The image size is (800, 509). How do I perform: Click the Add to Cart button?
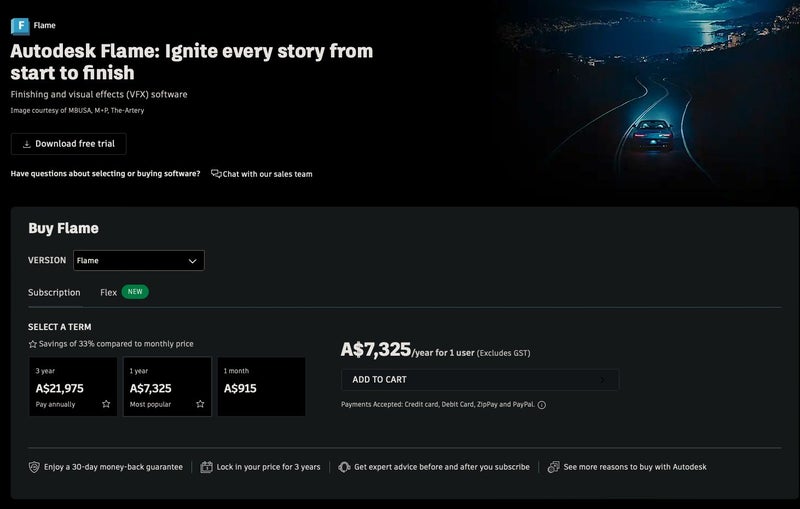(x=479, y=380)
